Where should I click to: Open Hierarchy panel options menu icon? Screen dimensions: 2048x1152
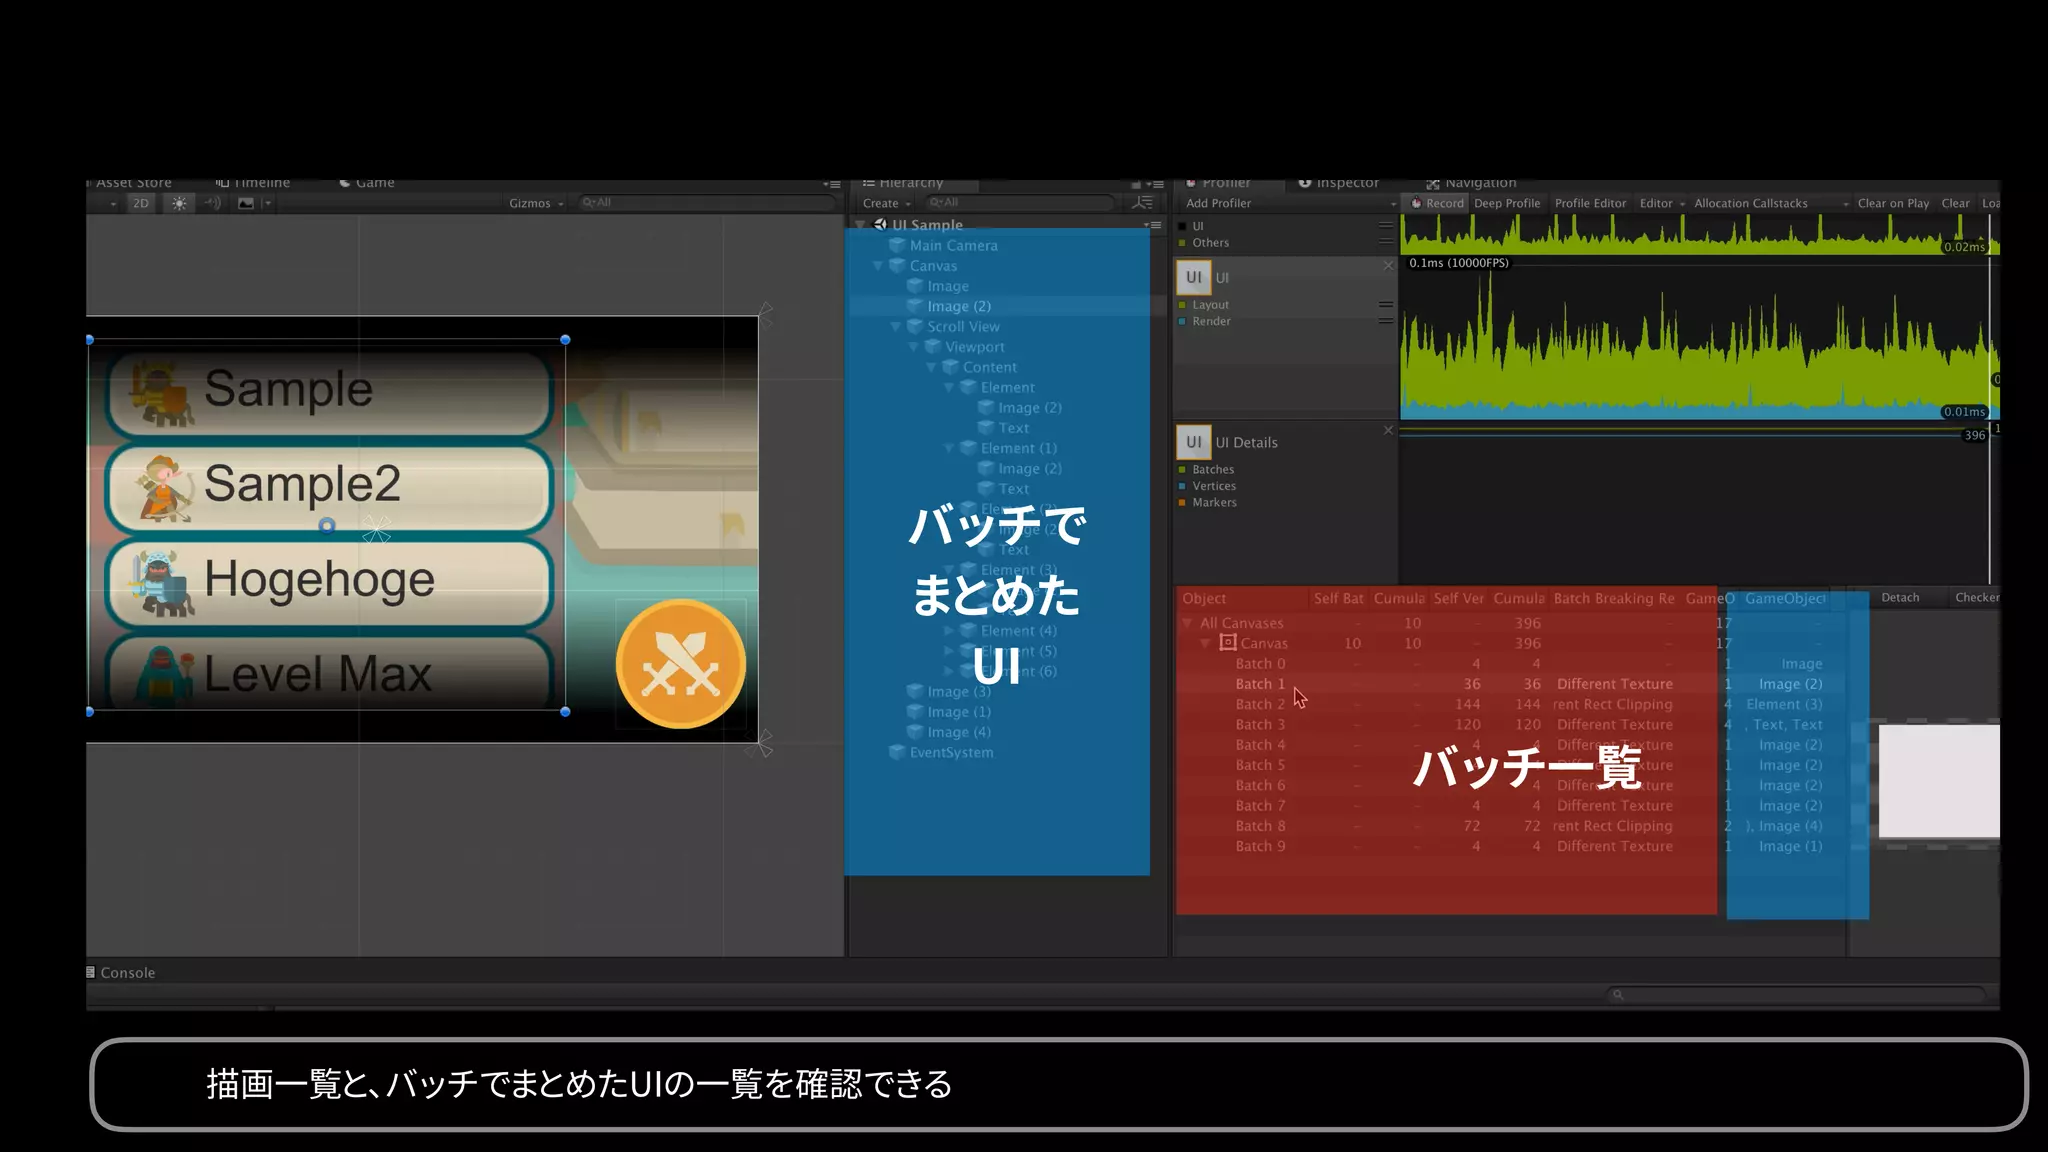[1155, 184]
